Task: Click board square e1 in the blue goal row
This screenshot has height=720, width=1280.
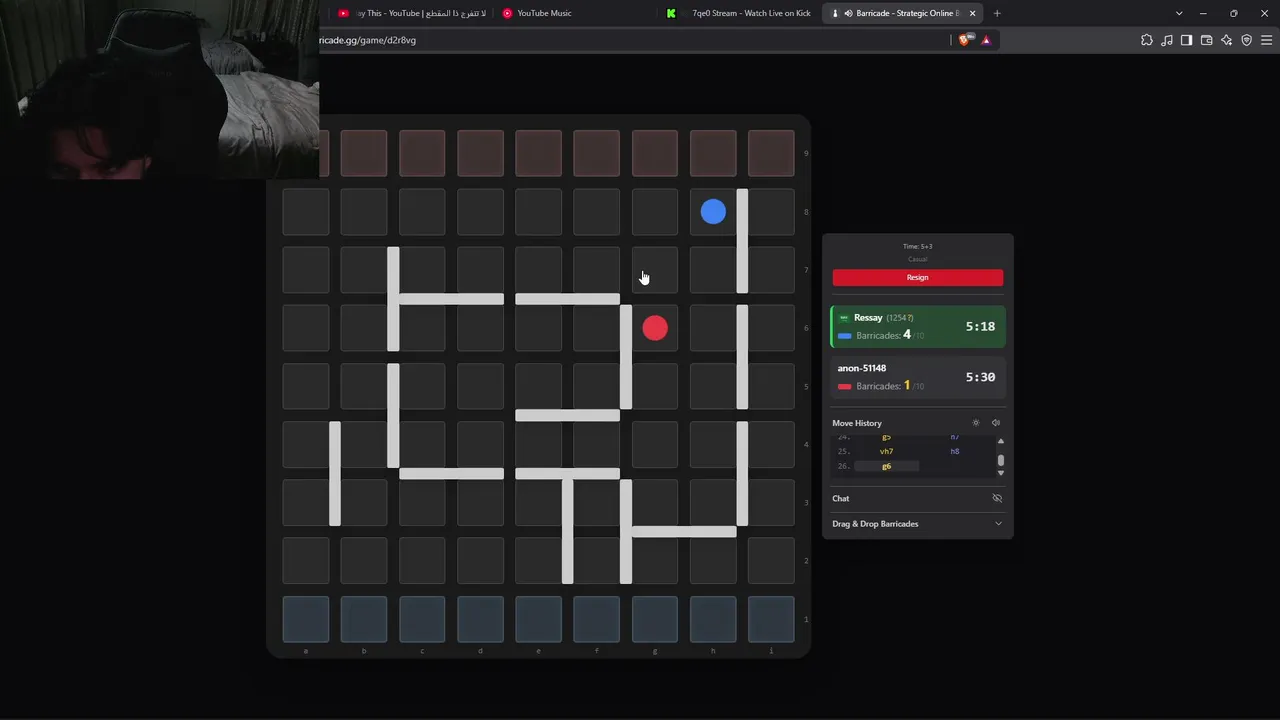Action: [x=539, y=618]
